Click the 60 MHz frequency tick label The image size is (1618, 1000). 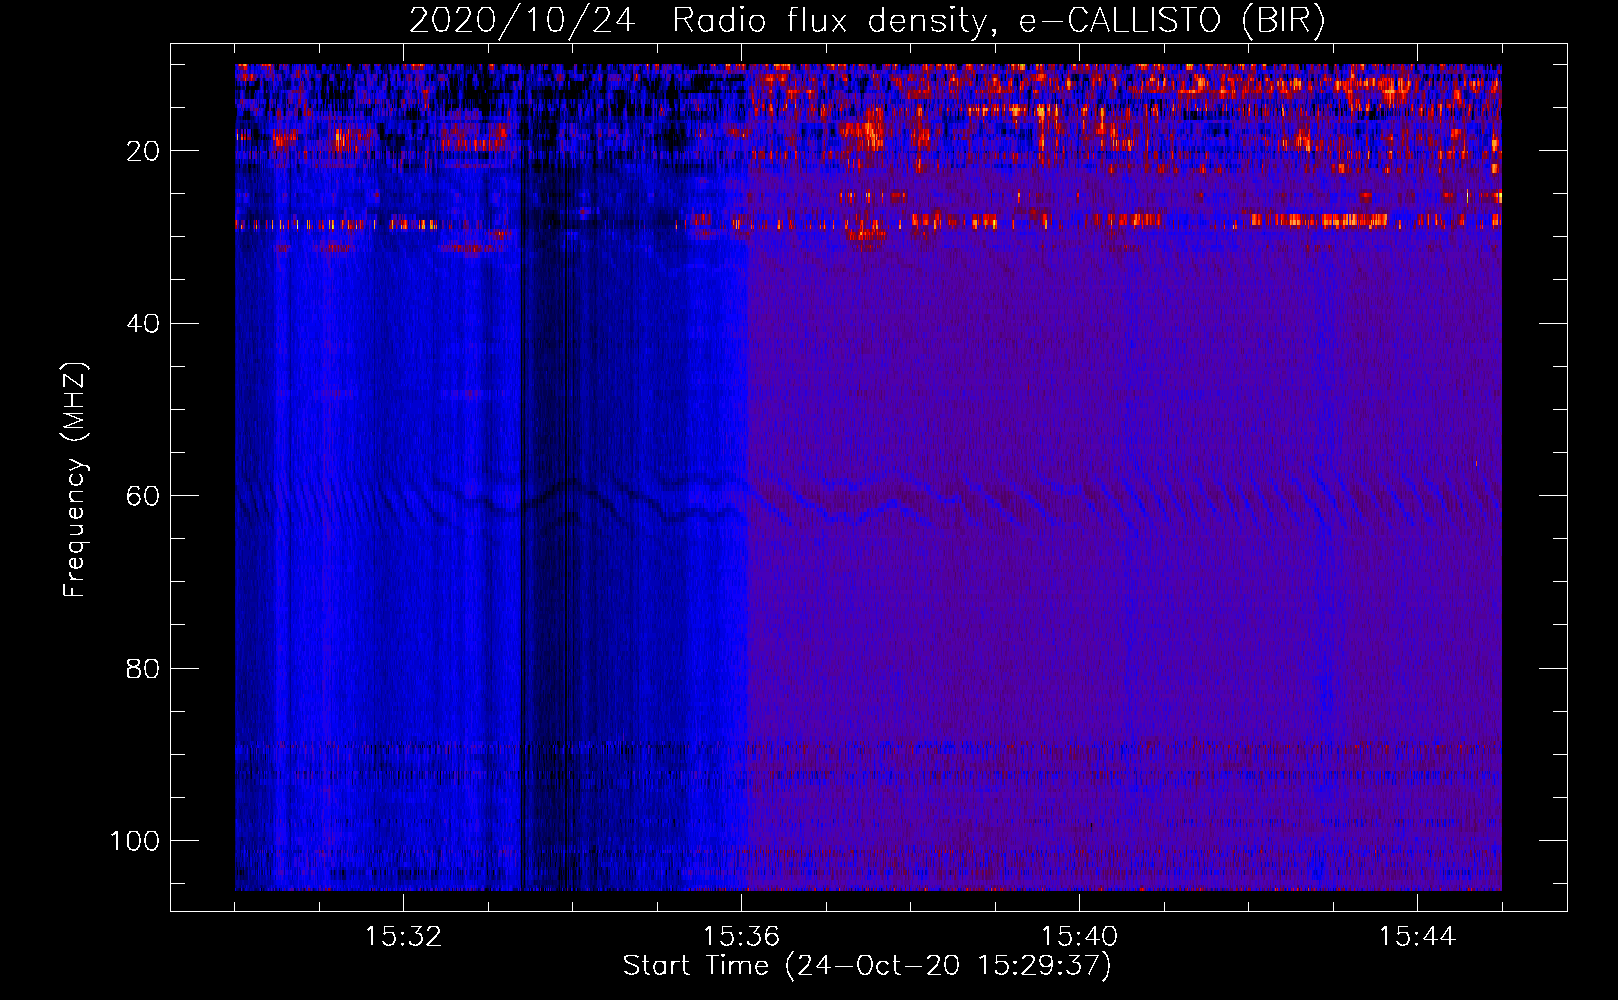143,496
